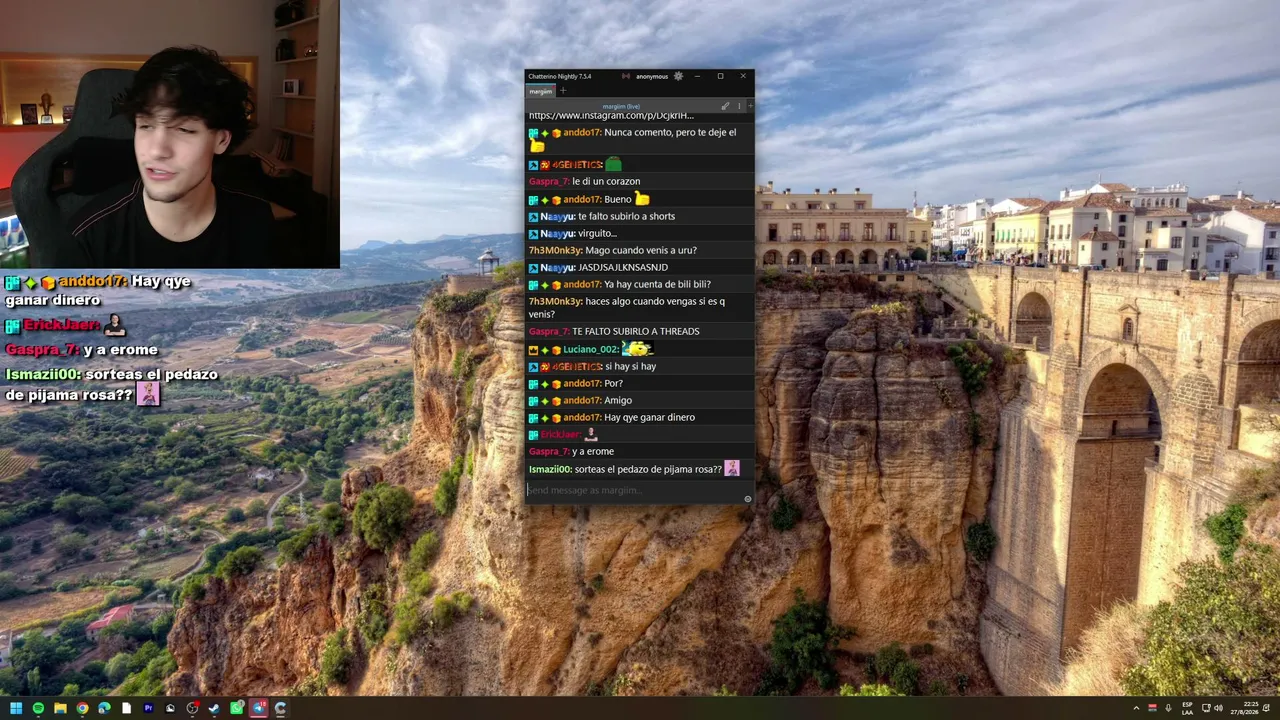Screen dimensions: 1280x720
Task: Click username Luciano_002 in chat
Action: pos(590,349)
